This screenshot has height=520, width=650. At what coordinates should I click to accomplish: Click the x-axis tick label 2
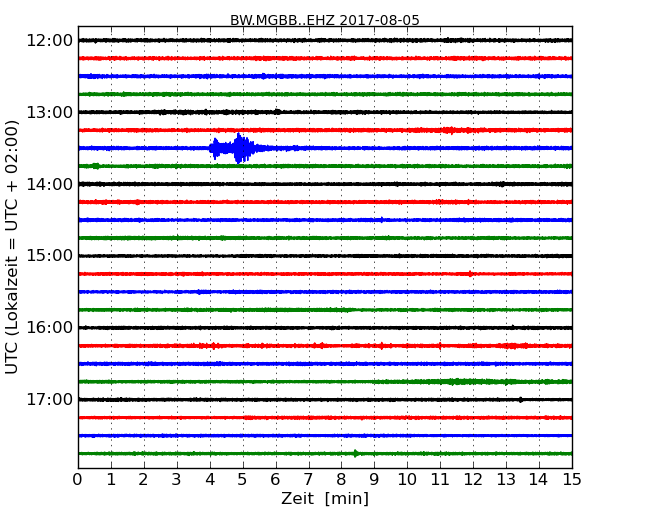click(143, 480)
